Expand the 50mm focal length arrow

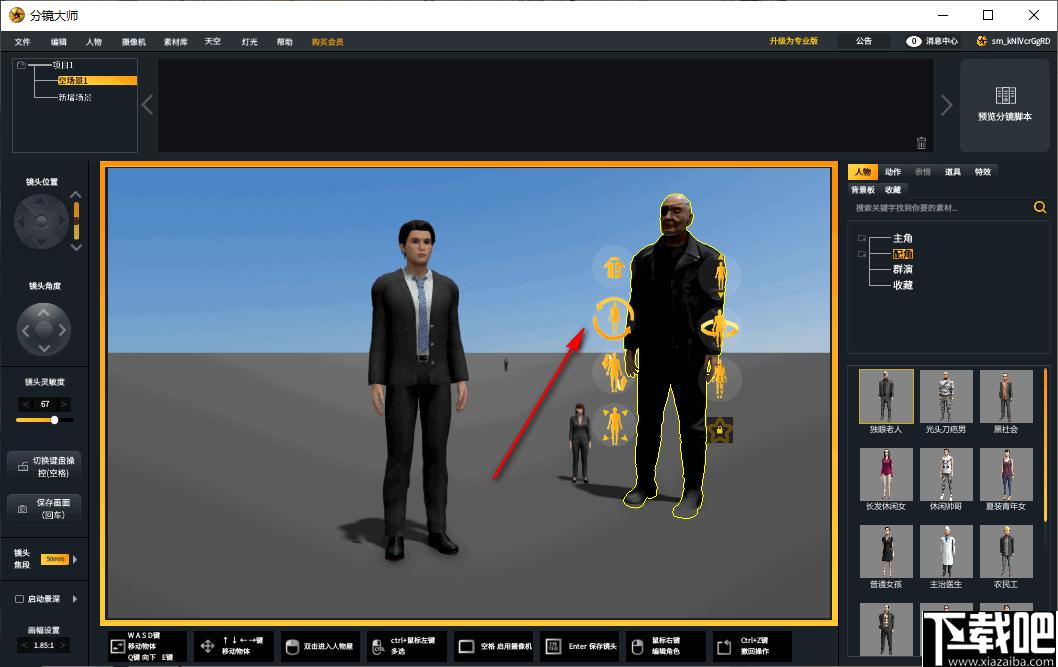pos(75,559)
